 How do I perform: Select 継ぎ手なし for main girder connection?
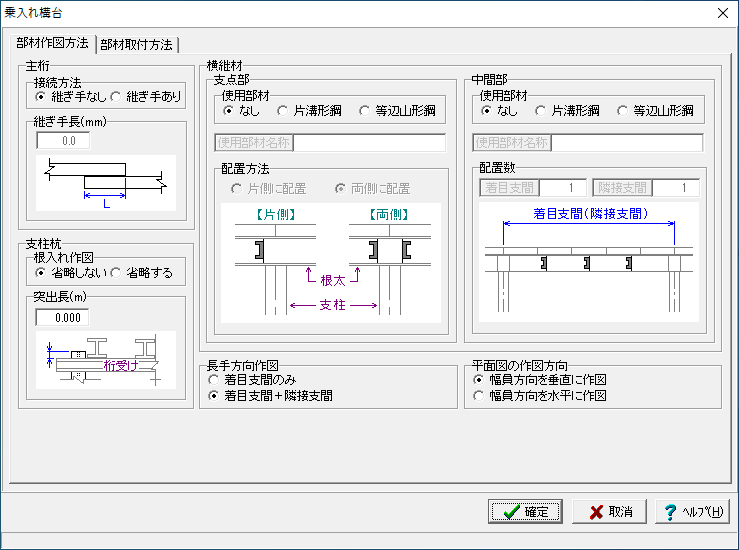[71, 97]
